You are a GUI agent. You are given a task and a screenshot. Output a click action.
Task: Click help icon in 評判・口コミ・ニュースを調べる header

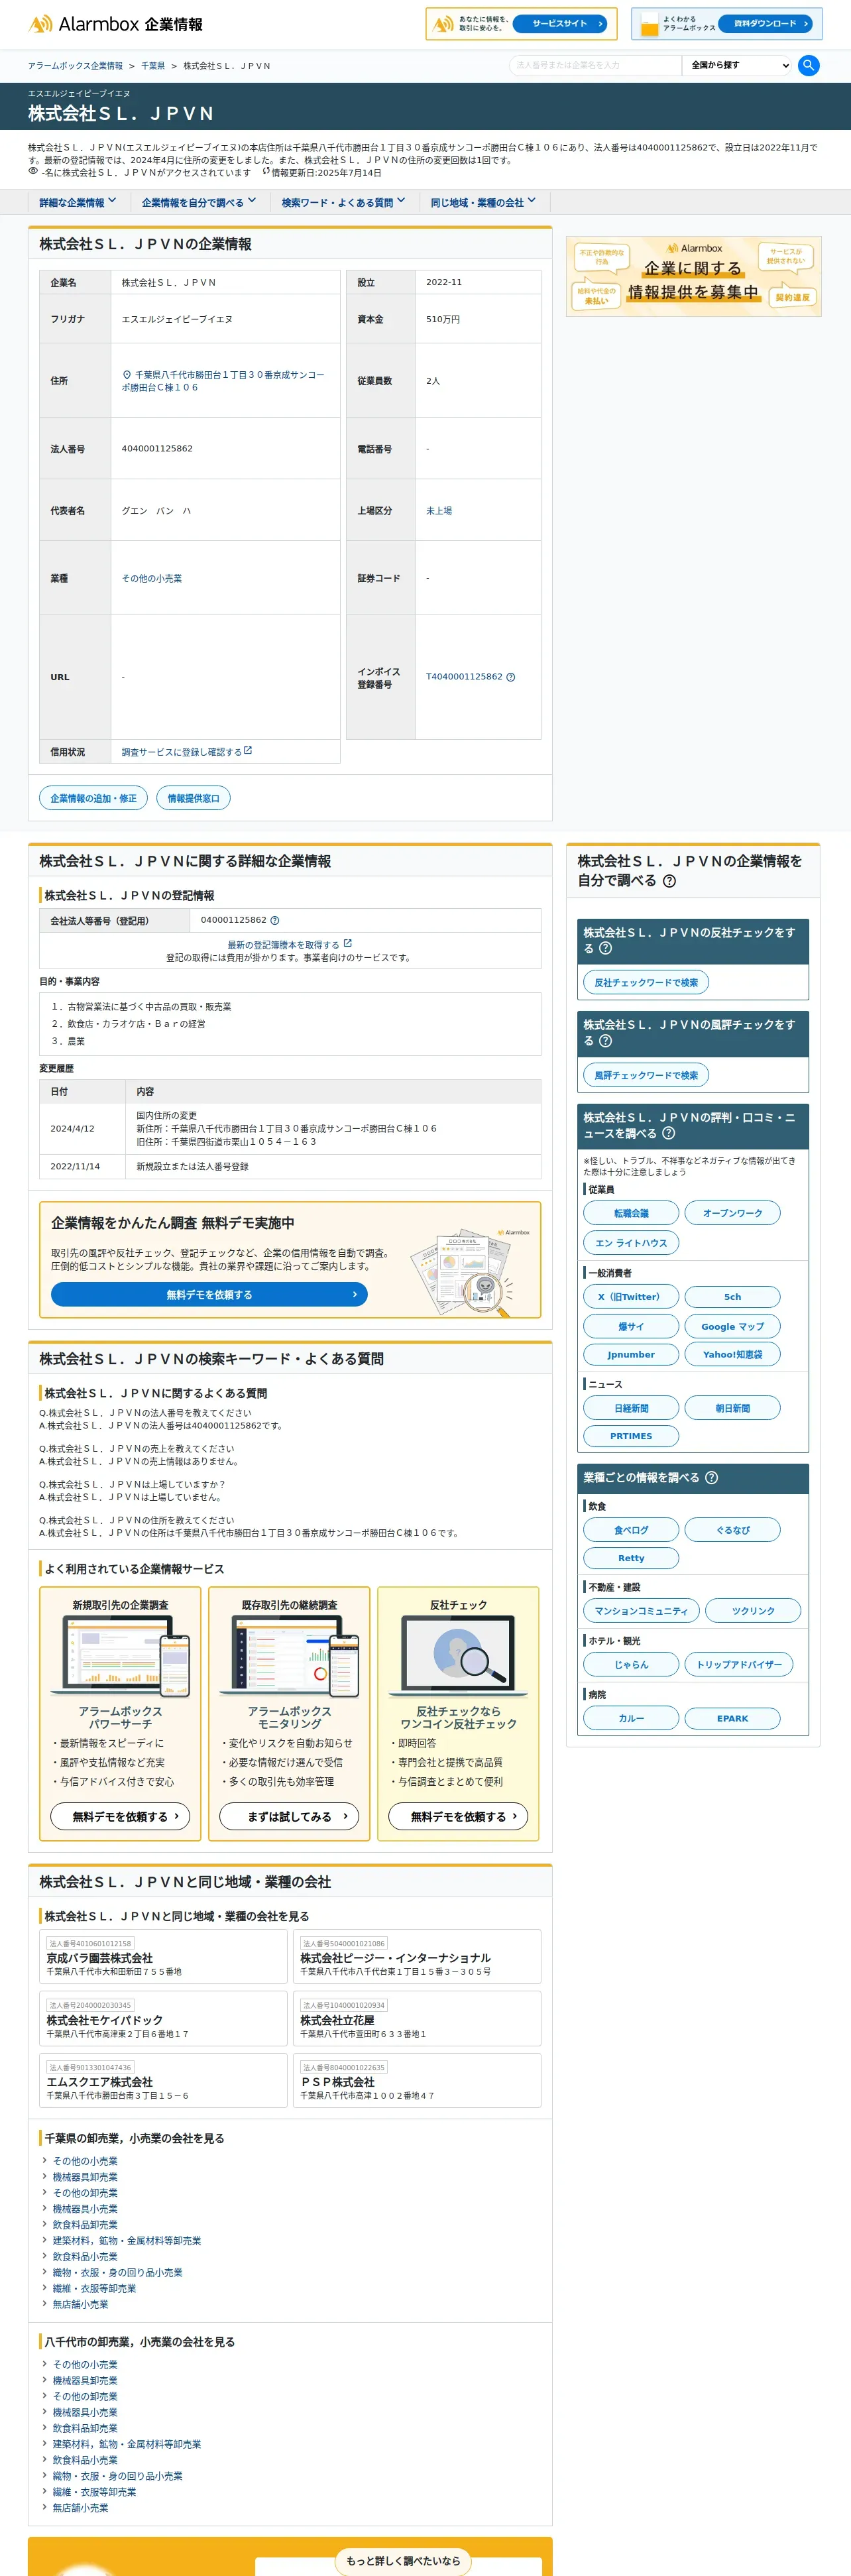pos(668,1133)
